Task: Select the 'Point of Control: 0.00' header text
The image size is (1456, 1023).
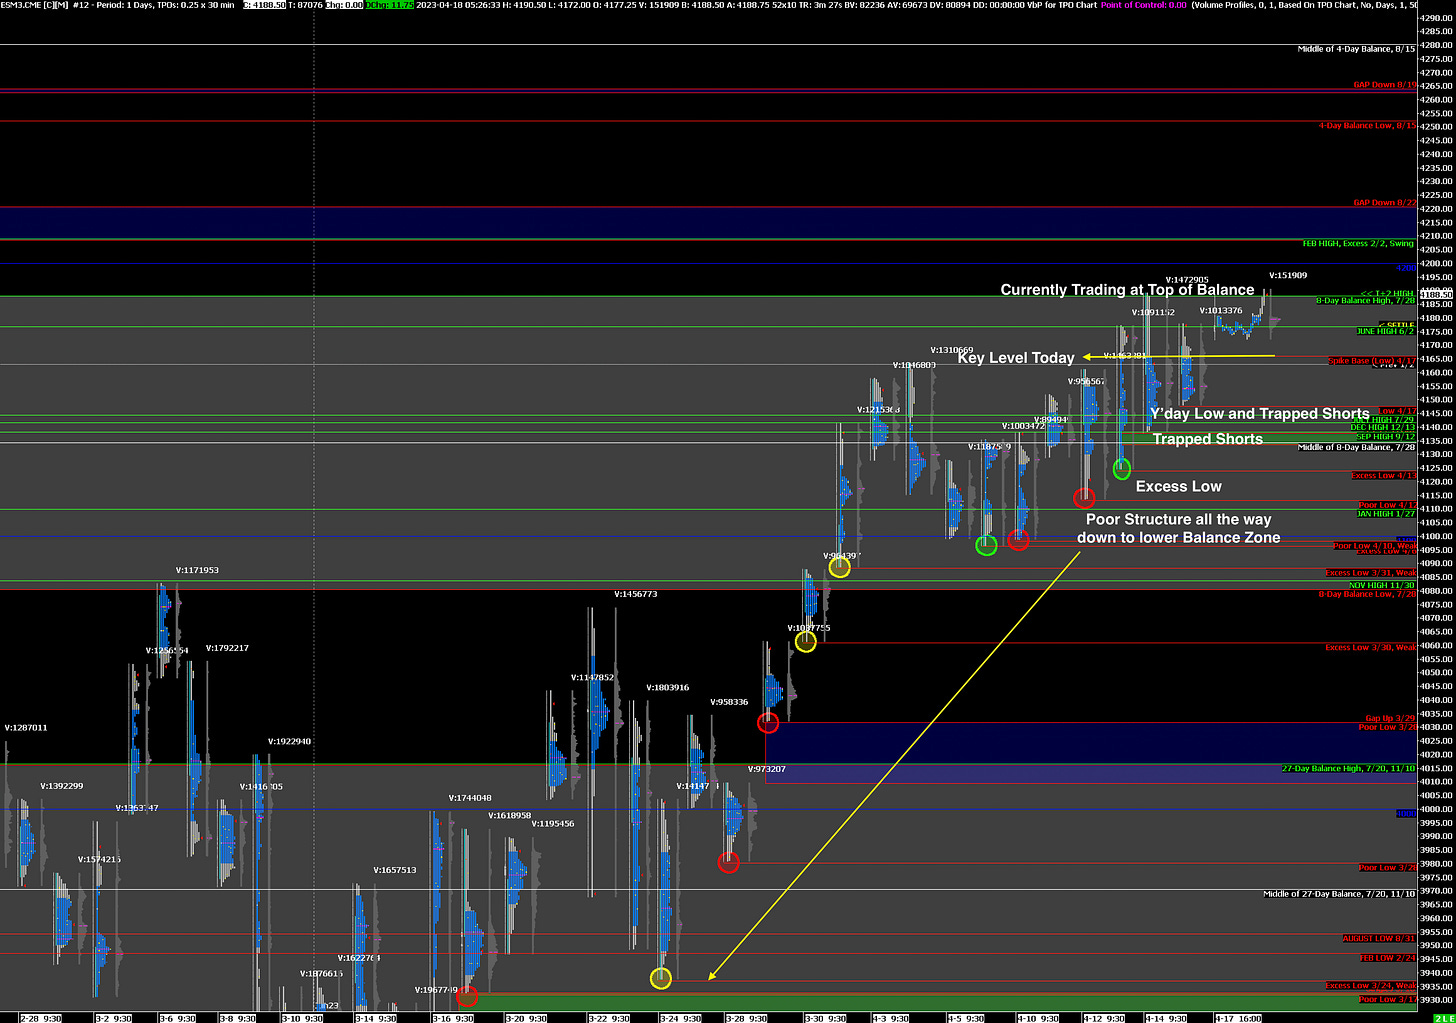Action: coord(1143,5)
